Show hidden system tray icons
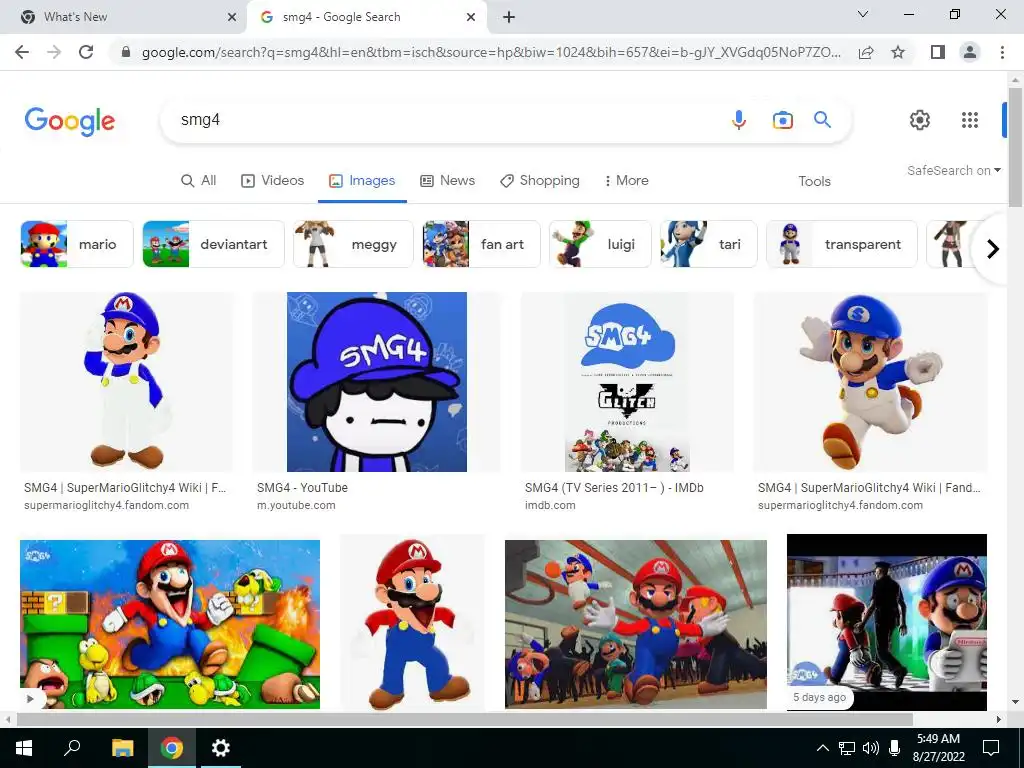The width and height of the screenshot is (1024, 768). (823, 748)
